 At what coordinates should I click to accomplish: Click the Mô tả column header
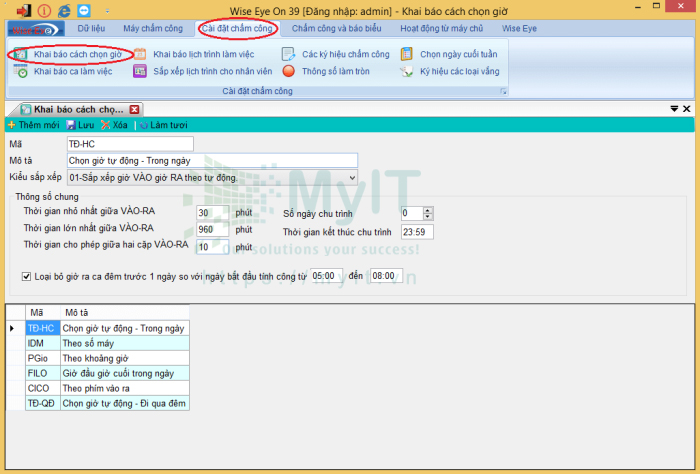click(x=125, y=312)
